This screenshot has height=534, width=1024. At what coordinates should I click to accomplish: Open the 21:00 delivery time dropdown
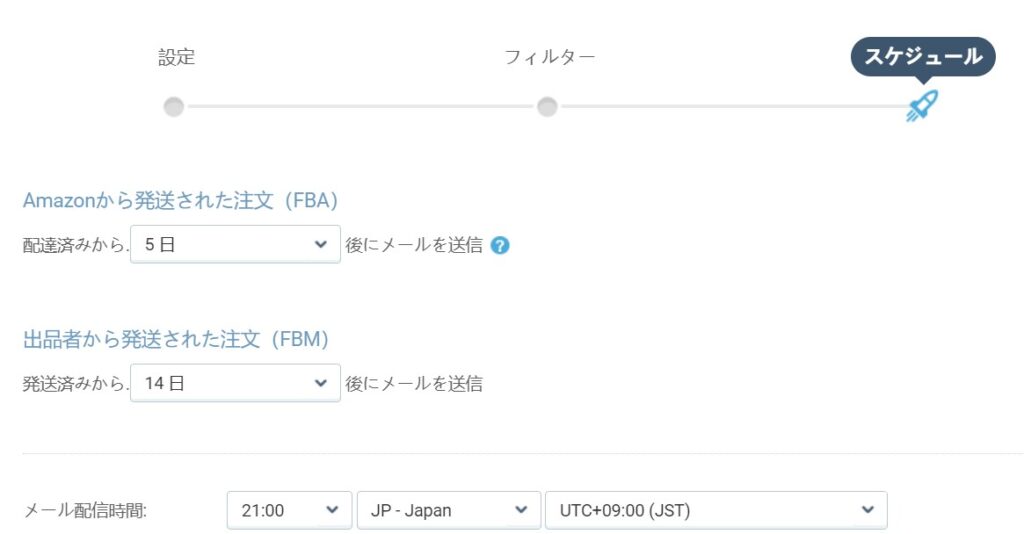point(289,510)
